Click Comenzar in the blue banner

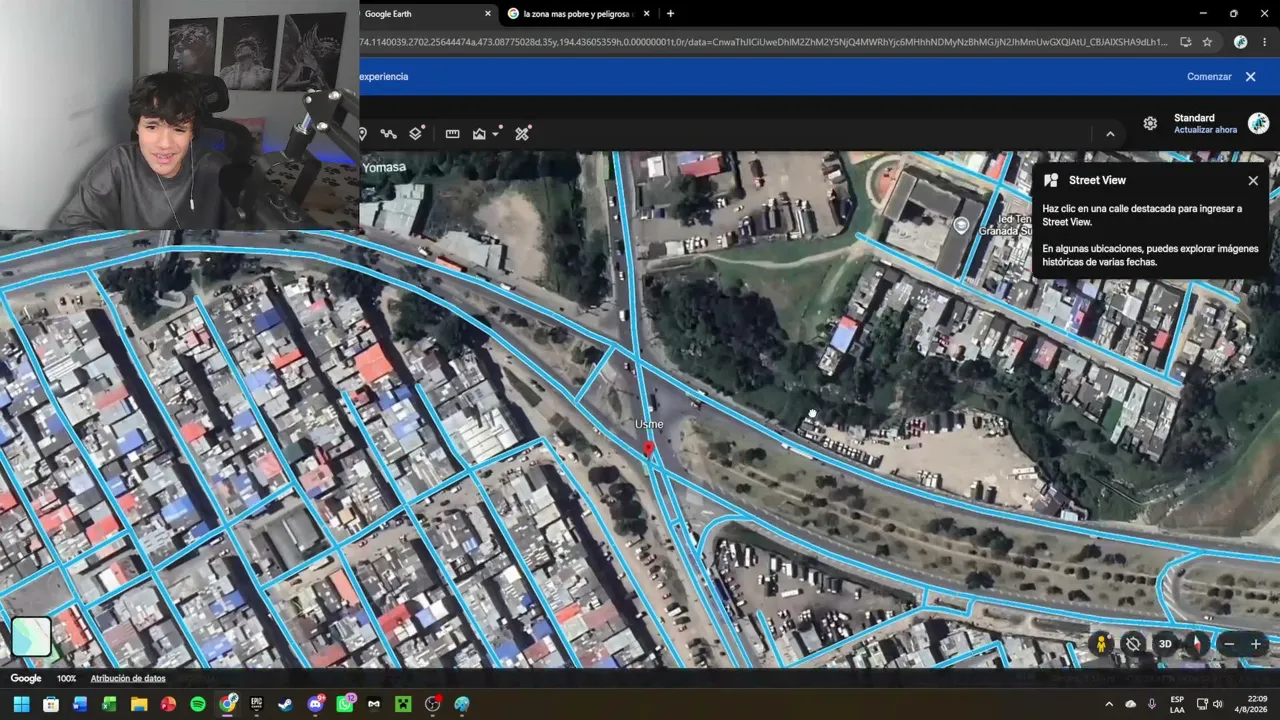coord(1209,77)
